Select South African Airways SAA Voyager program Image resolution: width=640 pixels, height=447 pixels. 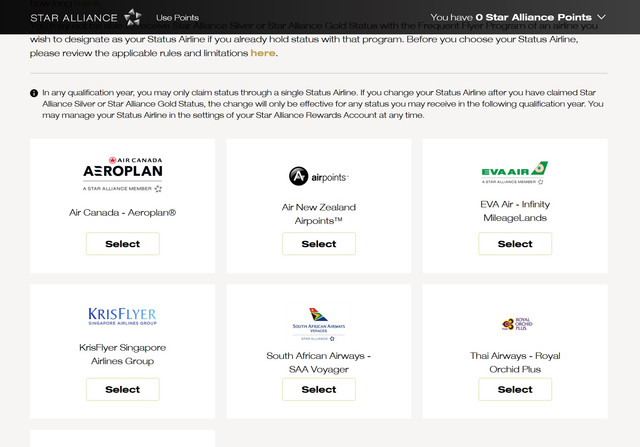pos(319,389)
